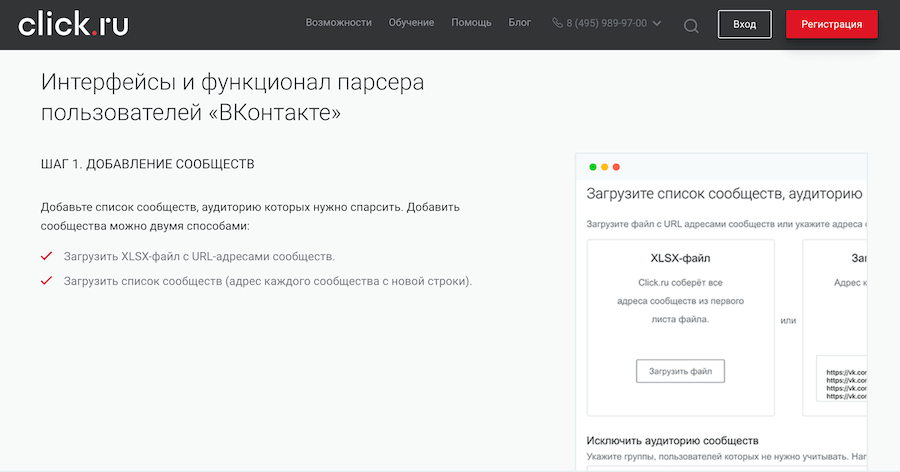Click the phone handset icon
The height and width of the screenshot is (472, 900).
(557, 23)
